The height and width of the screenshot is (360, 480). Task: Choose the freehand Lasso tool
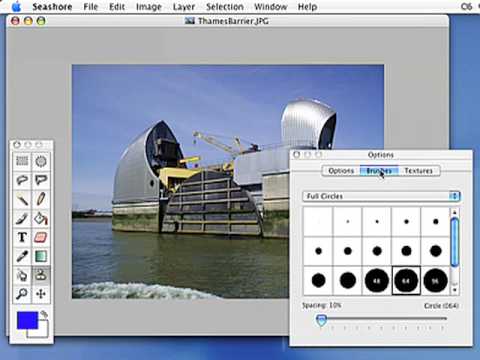[x=22, y=180]
